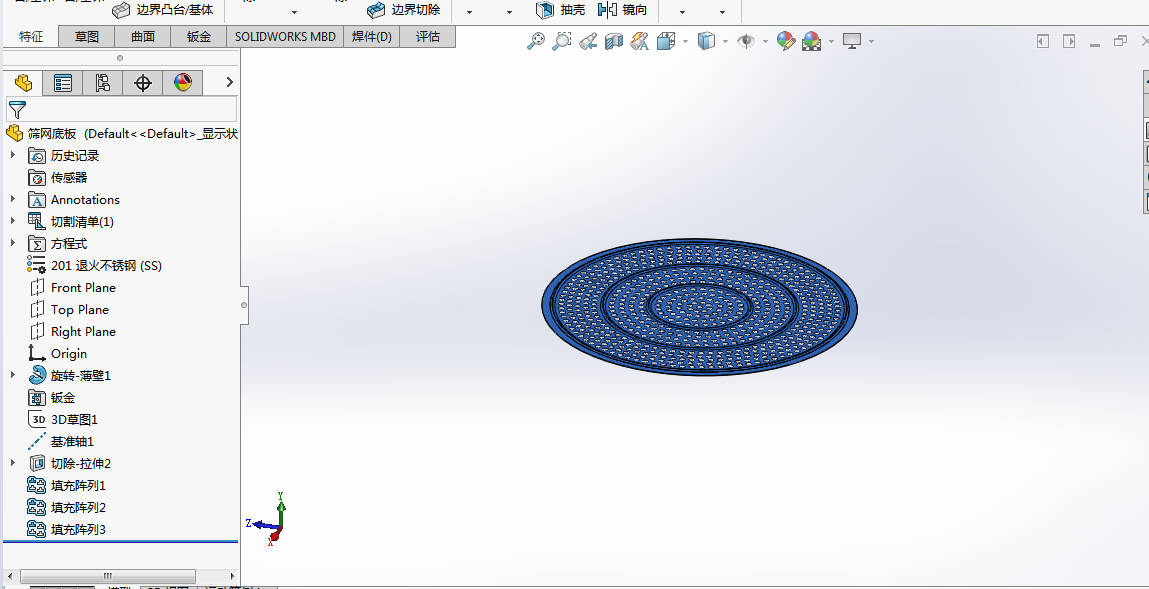Click Zoom to Area icon
Screen dimensions: 1149x589
[561, 41]
